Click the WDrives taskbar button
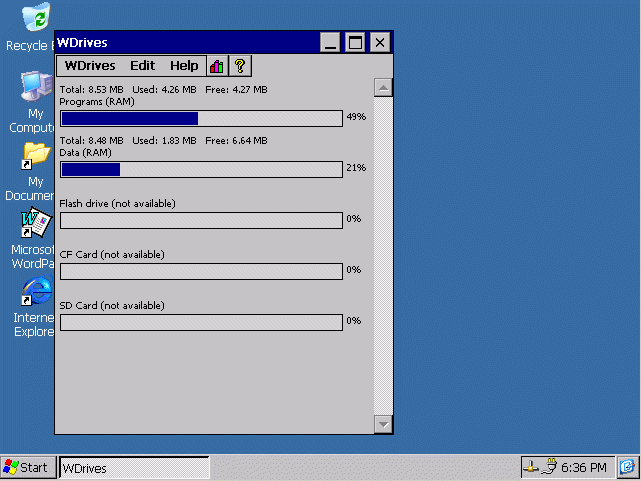Screen dimensions: 641x481 (x=133, y=468)
